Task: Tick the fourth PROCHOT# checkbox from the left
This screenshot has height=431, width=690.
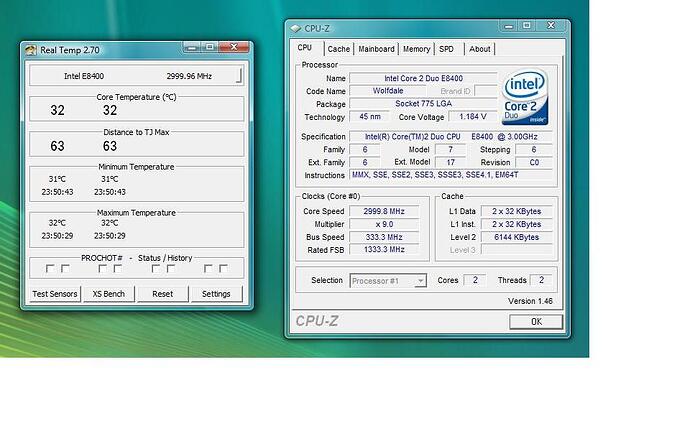Action: tap(117, 268)
